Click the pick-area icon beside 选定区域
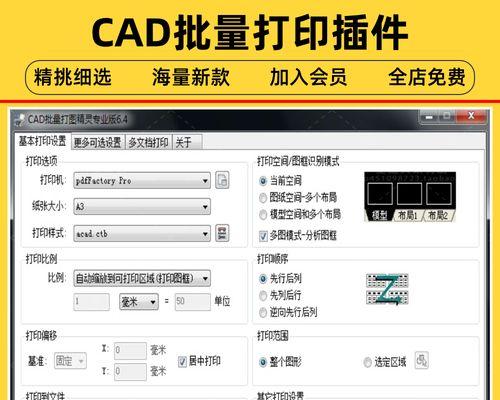 pyautogui.click(x=421, y=360)
